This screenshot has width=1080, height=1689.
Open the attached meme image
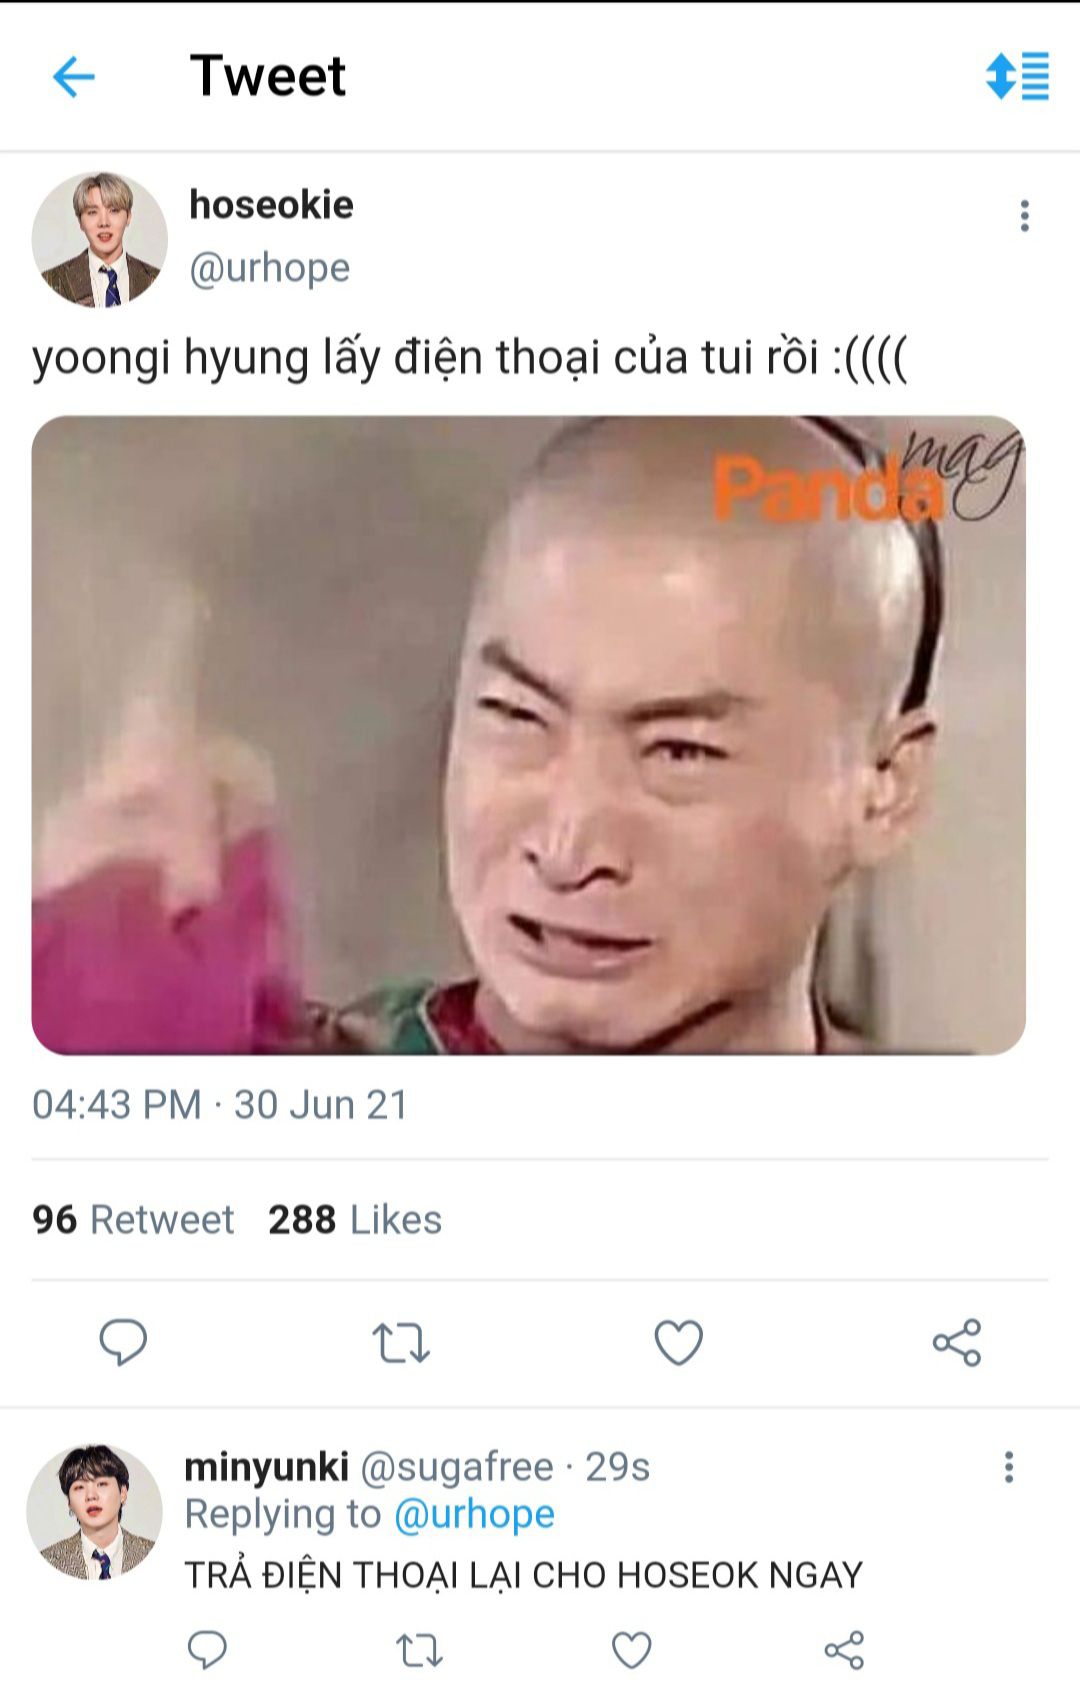[529, 735]
